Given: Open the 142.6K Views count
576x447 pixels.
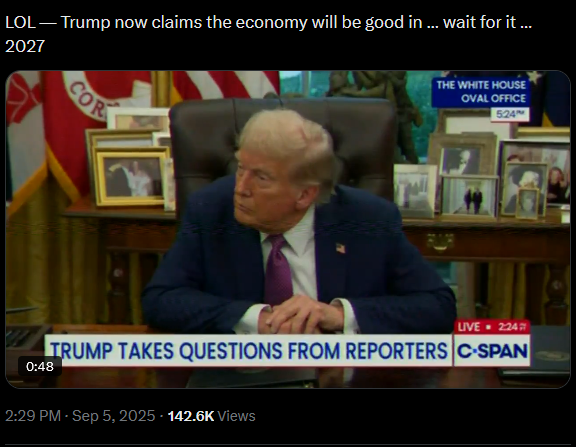Looking at the screenshot, I should pyautogui.click(x=211, y=416).
